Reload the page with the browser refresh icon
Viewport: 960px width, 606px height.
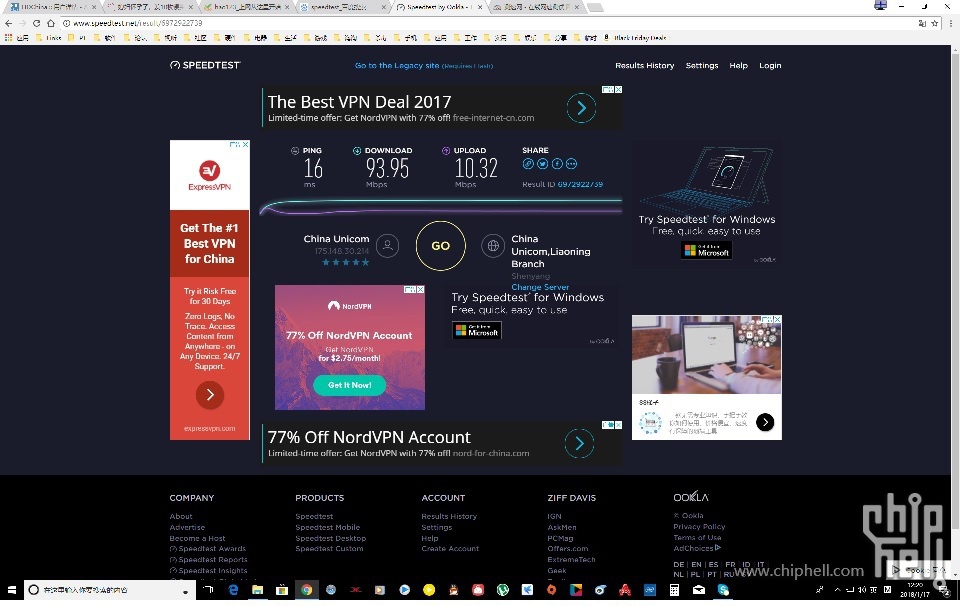point(36,23)
